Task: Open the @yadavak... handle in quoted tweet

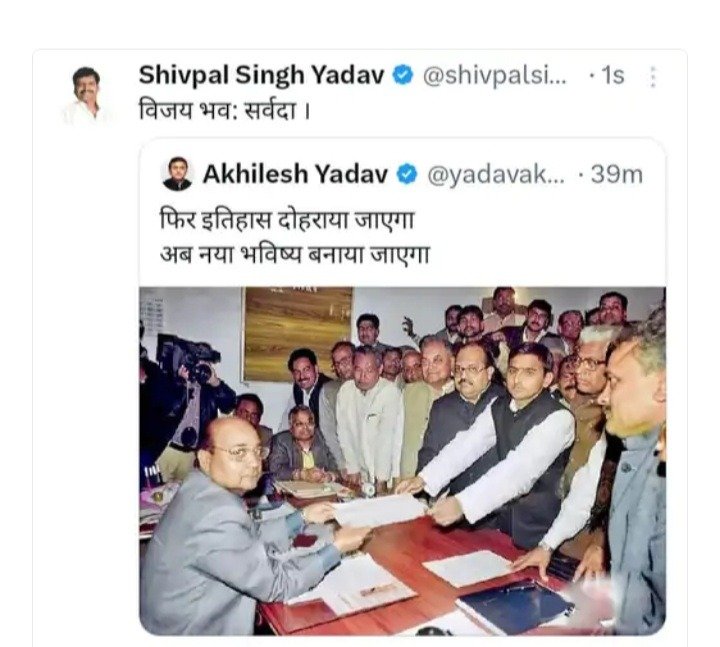Action: pyautogui.click(x=495, y=175)
